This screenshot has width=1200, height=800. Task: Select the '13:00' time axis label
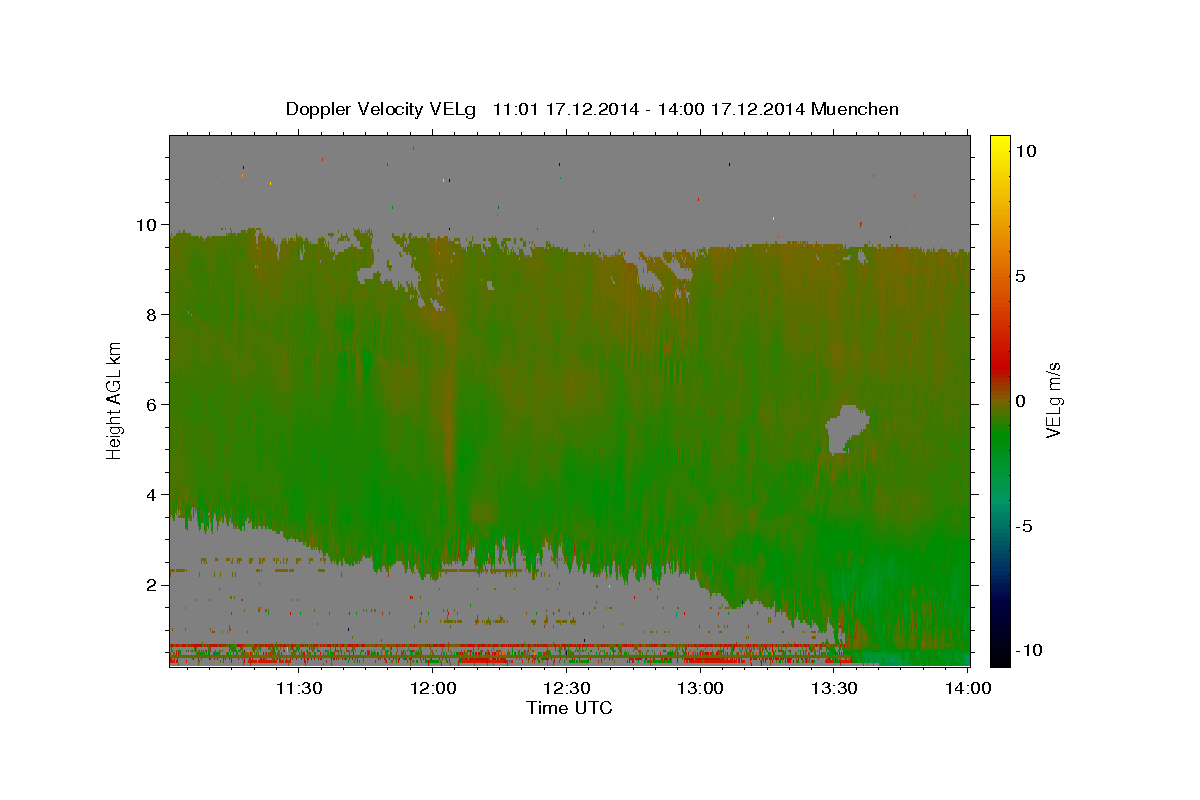(700, 688)
